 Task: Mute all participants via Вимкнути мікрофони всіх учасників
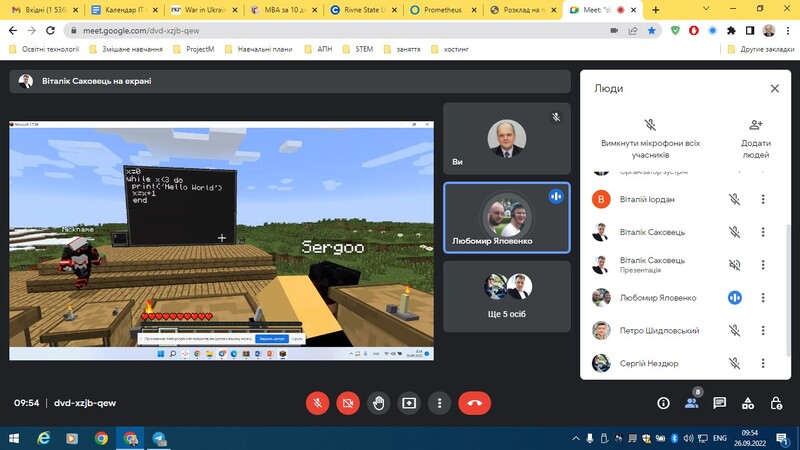click(650, 139)
